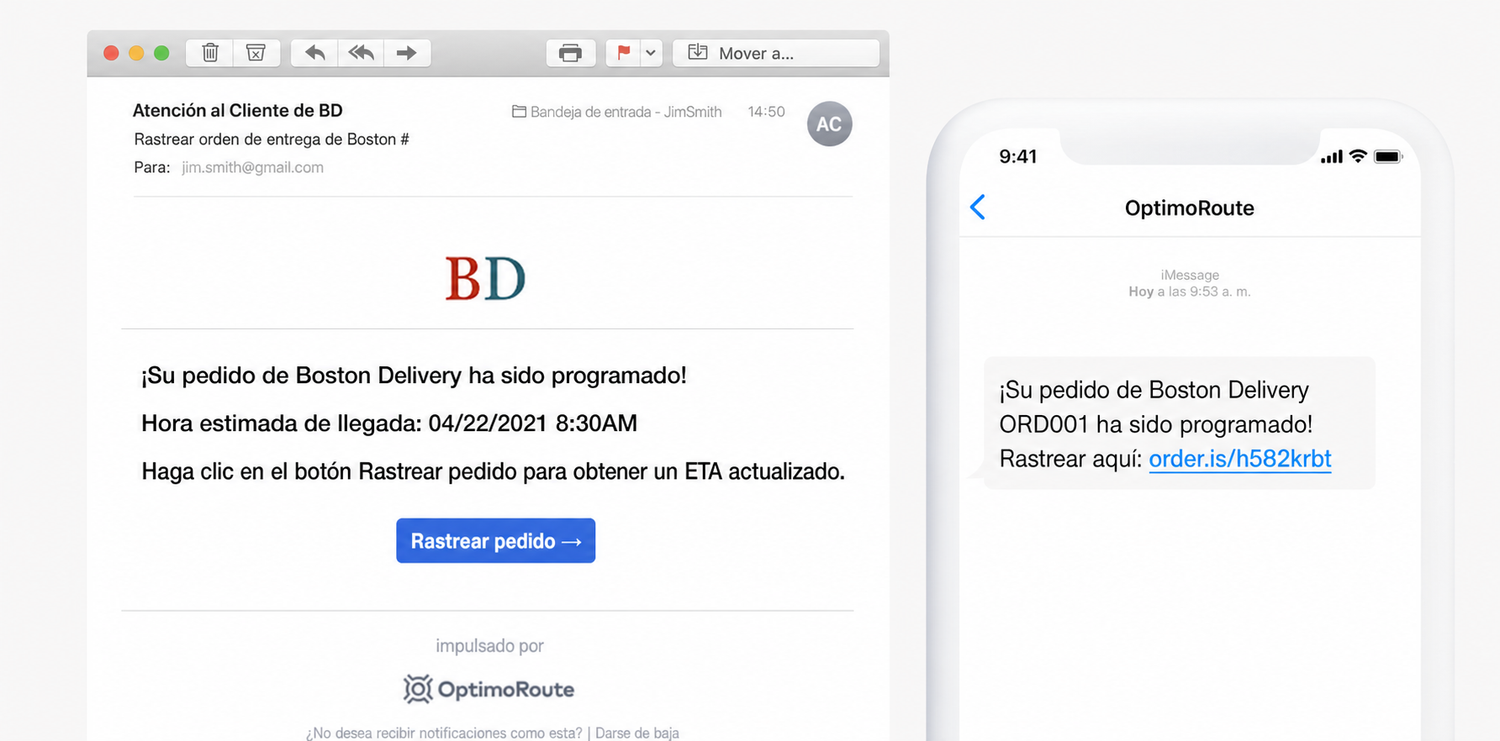Tap the Hoy a las 9:53 a. m. timestamp
1500x741 pixels.
click(1190, 292)
